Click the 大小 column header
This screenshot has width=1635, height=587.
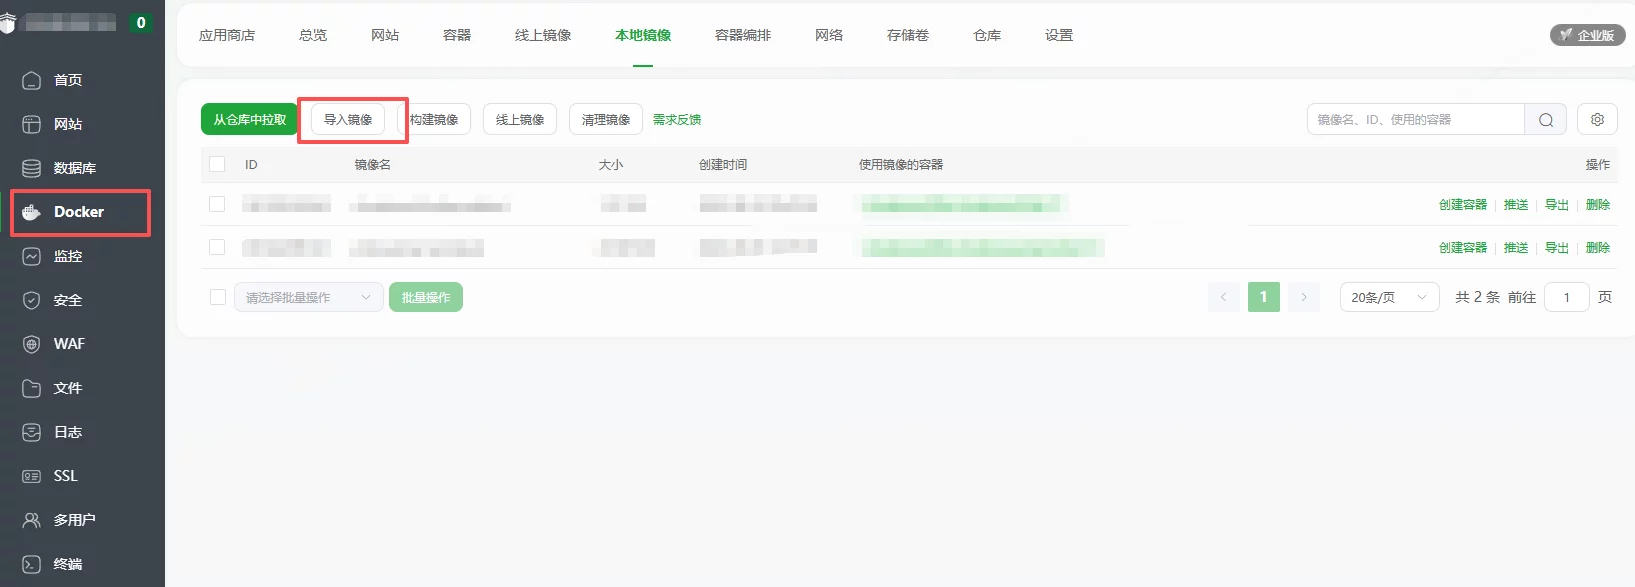(x=611, y=164)
